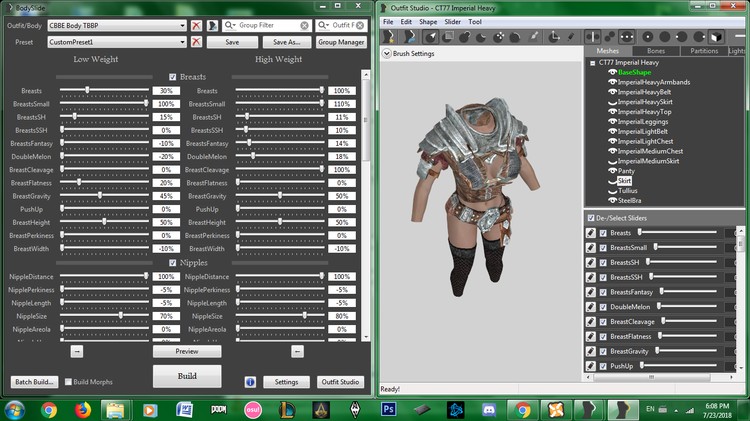Toggle the X-mirror brush icon

point(593,37)
